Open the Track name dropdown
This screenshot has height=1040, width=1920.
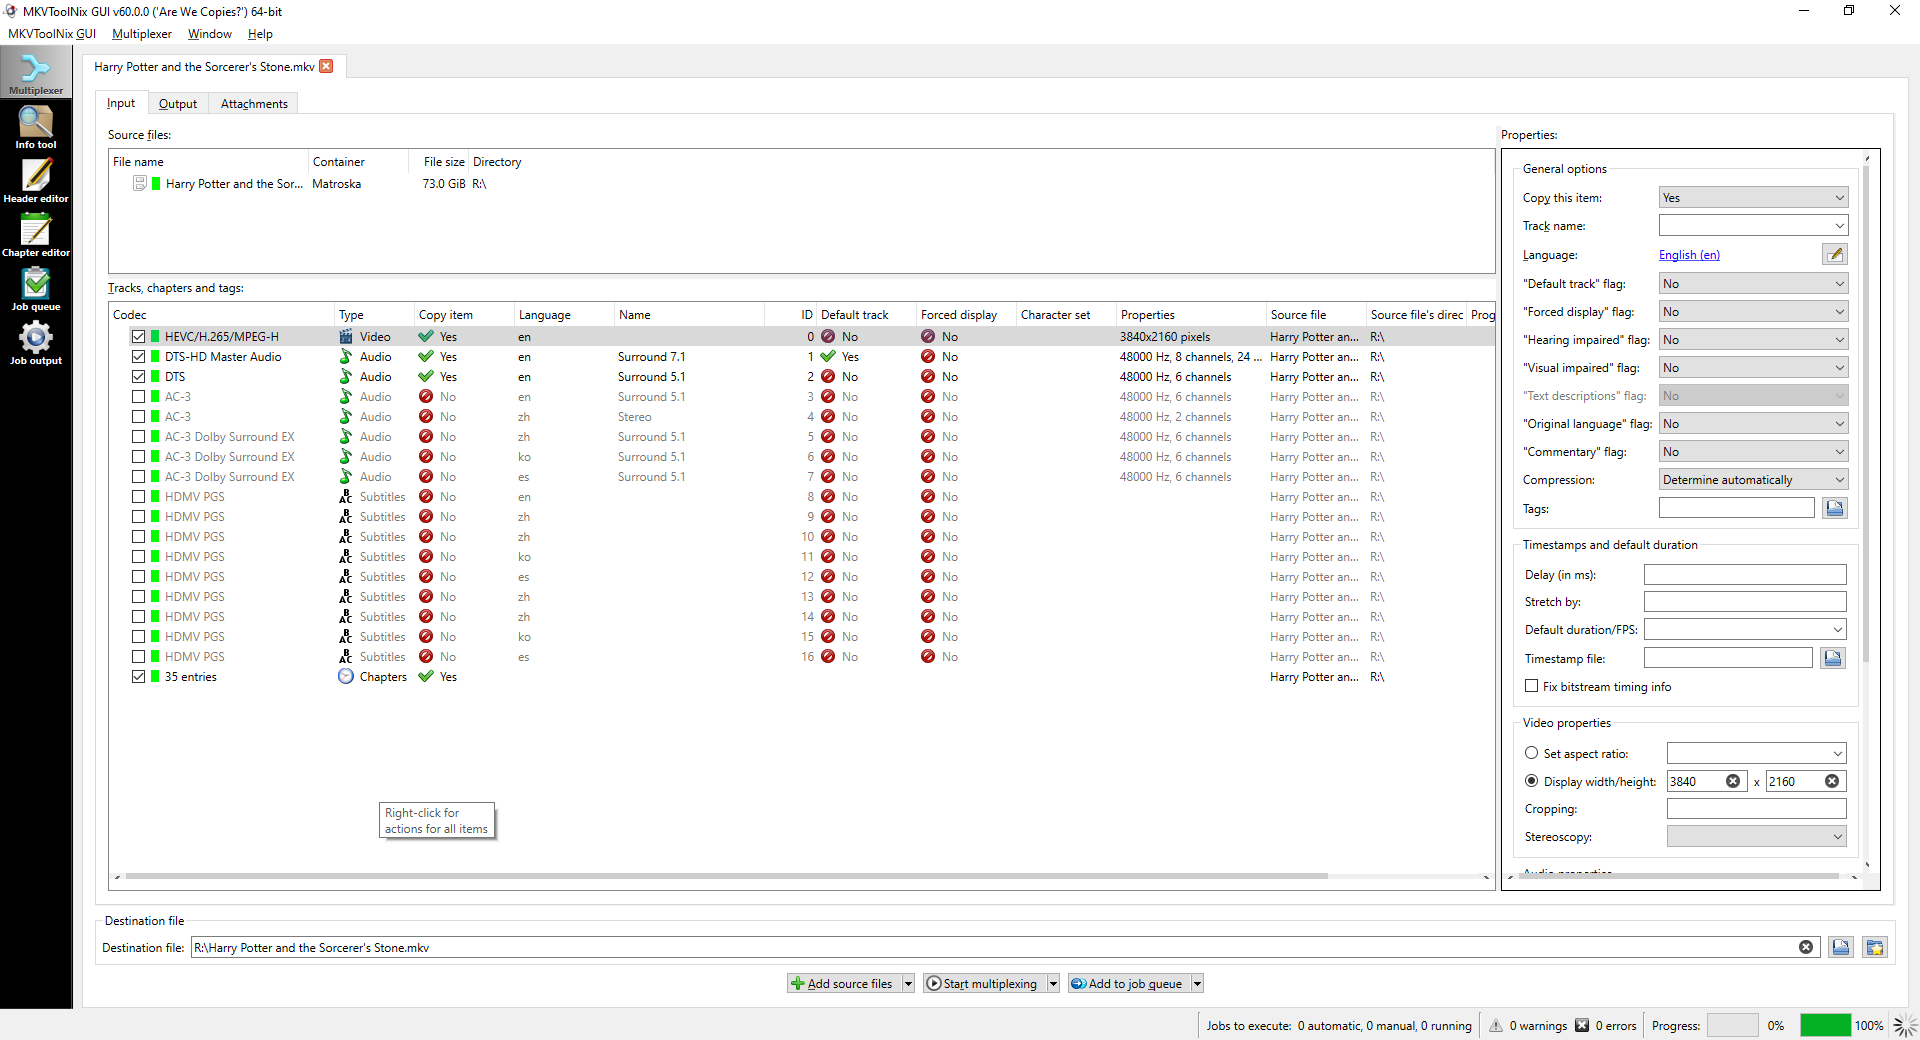[1839, 226]
